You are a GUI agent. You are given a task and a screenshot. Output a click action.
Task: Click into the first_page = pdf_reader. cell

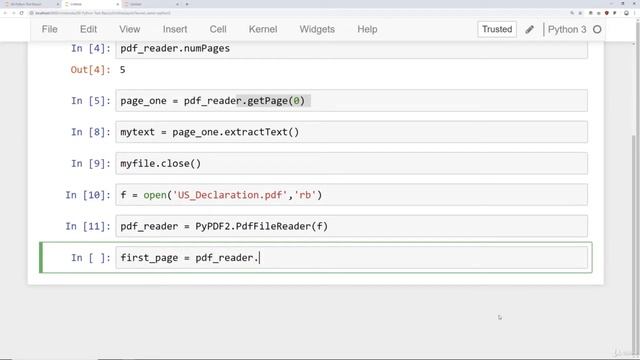point(351,258)
